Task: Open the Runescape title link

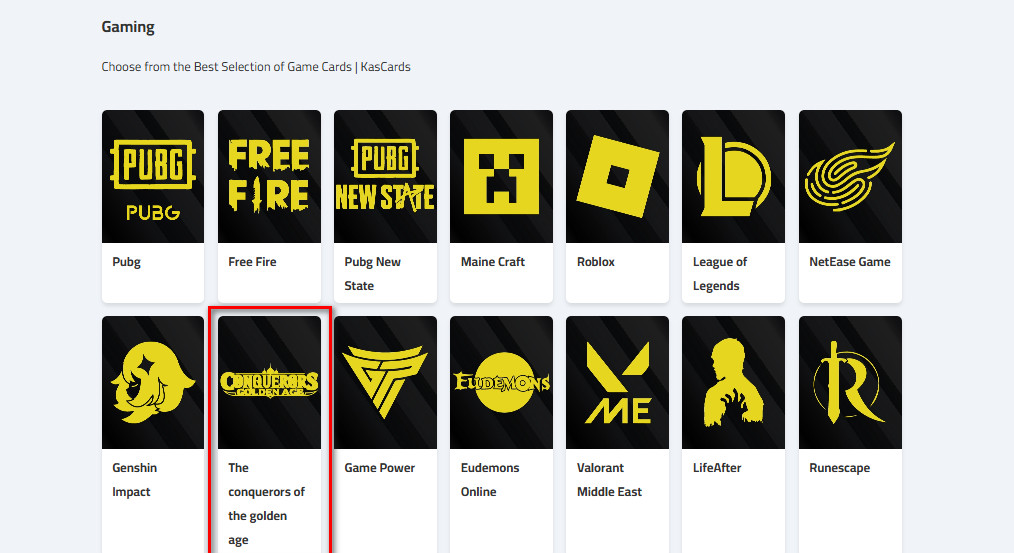Action: (839, 468)
